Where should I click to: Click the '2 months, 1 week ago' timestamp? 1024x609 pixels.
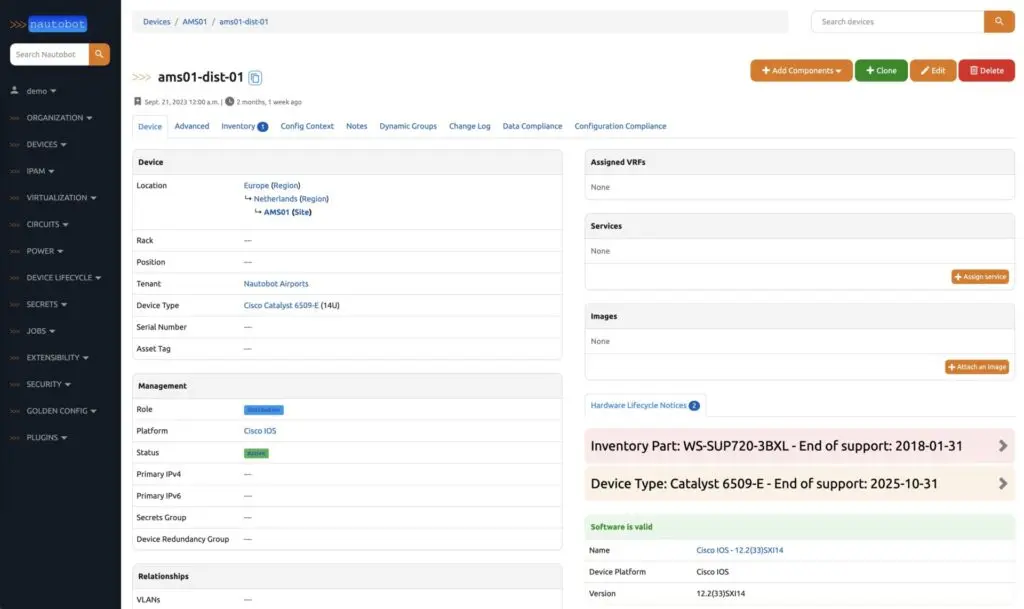[268, 102]
